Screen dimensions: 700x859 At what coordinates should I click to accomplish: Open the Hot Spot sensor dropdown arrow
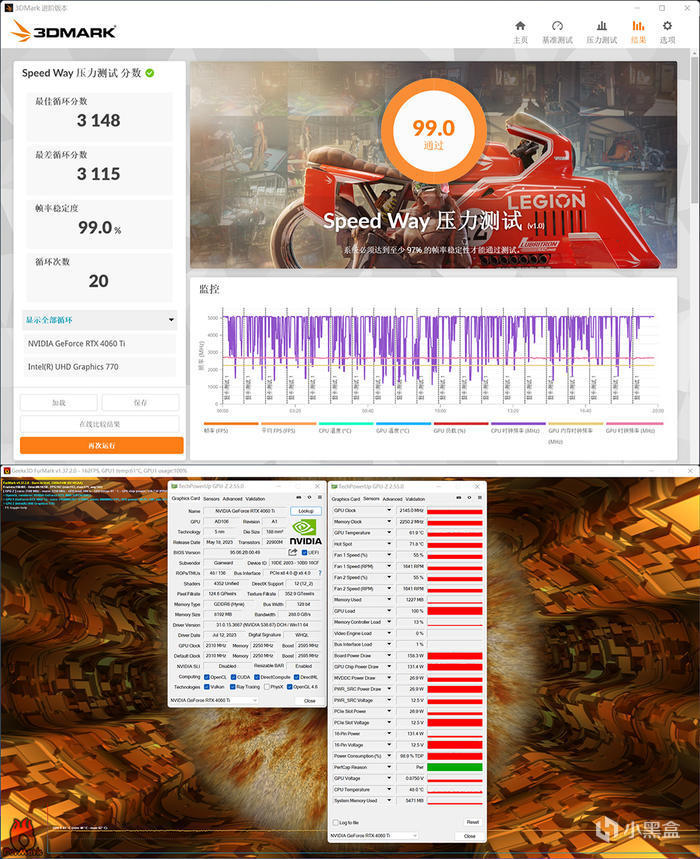[x=389, y=543]
